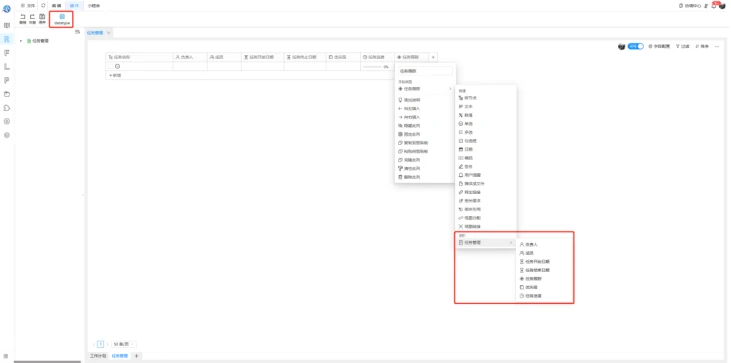Choose the 数值 number field type
Screen dimensions: 731x363
tap(465, 115)
